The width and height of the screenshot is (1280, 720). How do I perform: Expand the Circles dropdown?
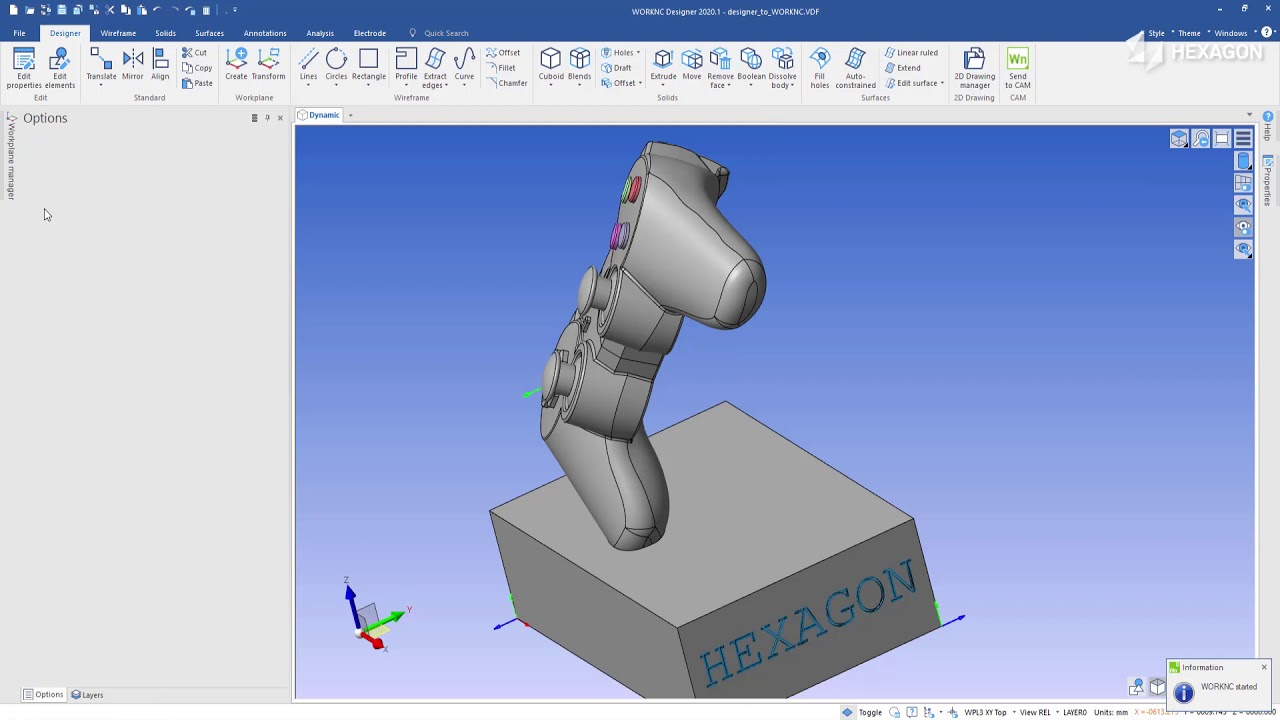pyautogui.click(x=336, y=84)
